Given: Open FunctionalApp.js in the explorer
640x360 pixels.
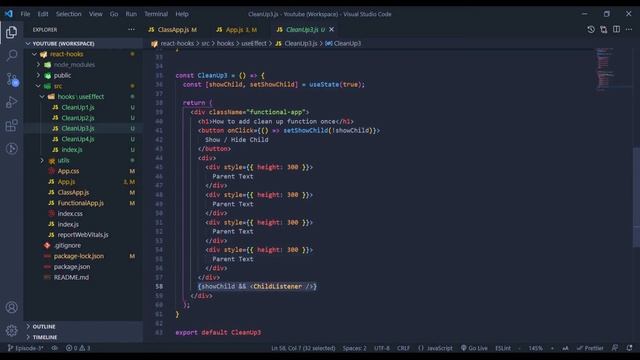Looking at the screenshot, I should (x=80, y=203).
